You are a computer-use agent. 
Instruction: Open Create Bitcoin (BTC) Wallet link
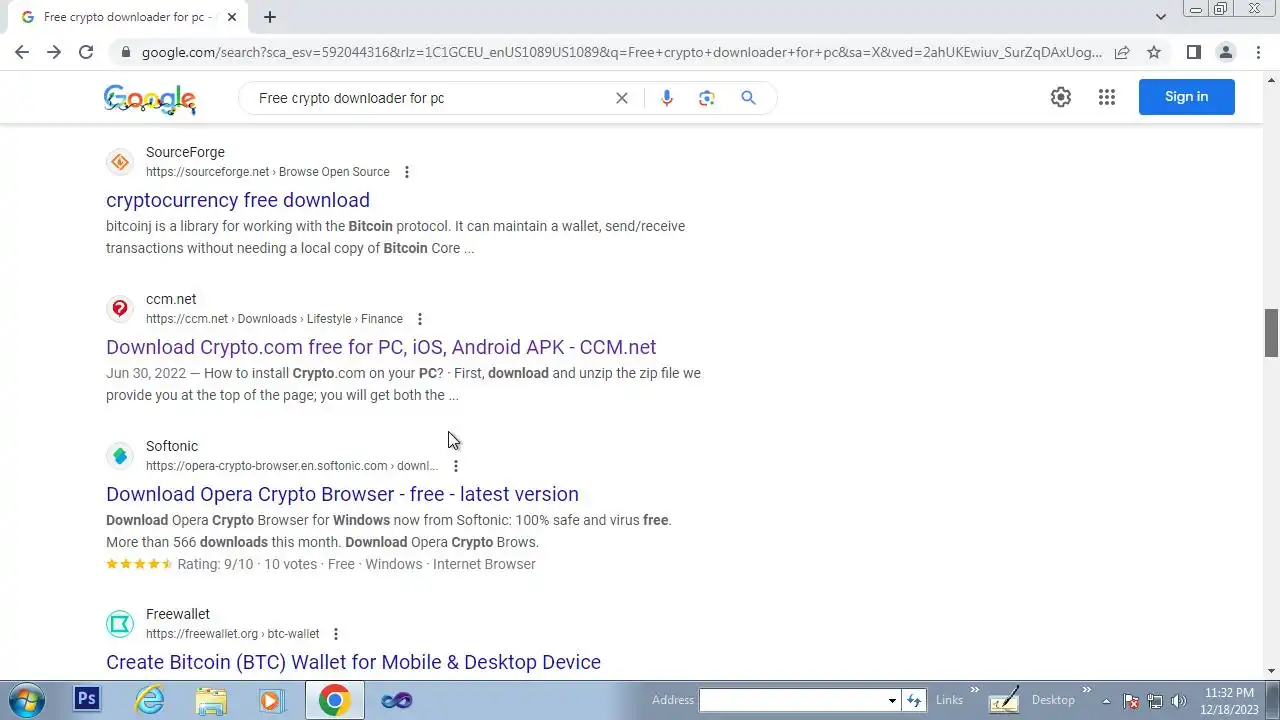pos(353,662)
